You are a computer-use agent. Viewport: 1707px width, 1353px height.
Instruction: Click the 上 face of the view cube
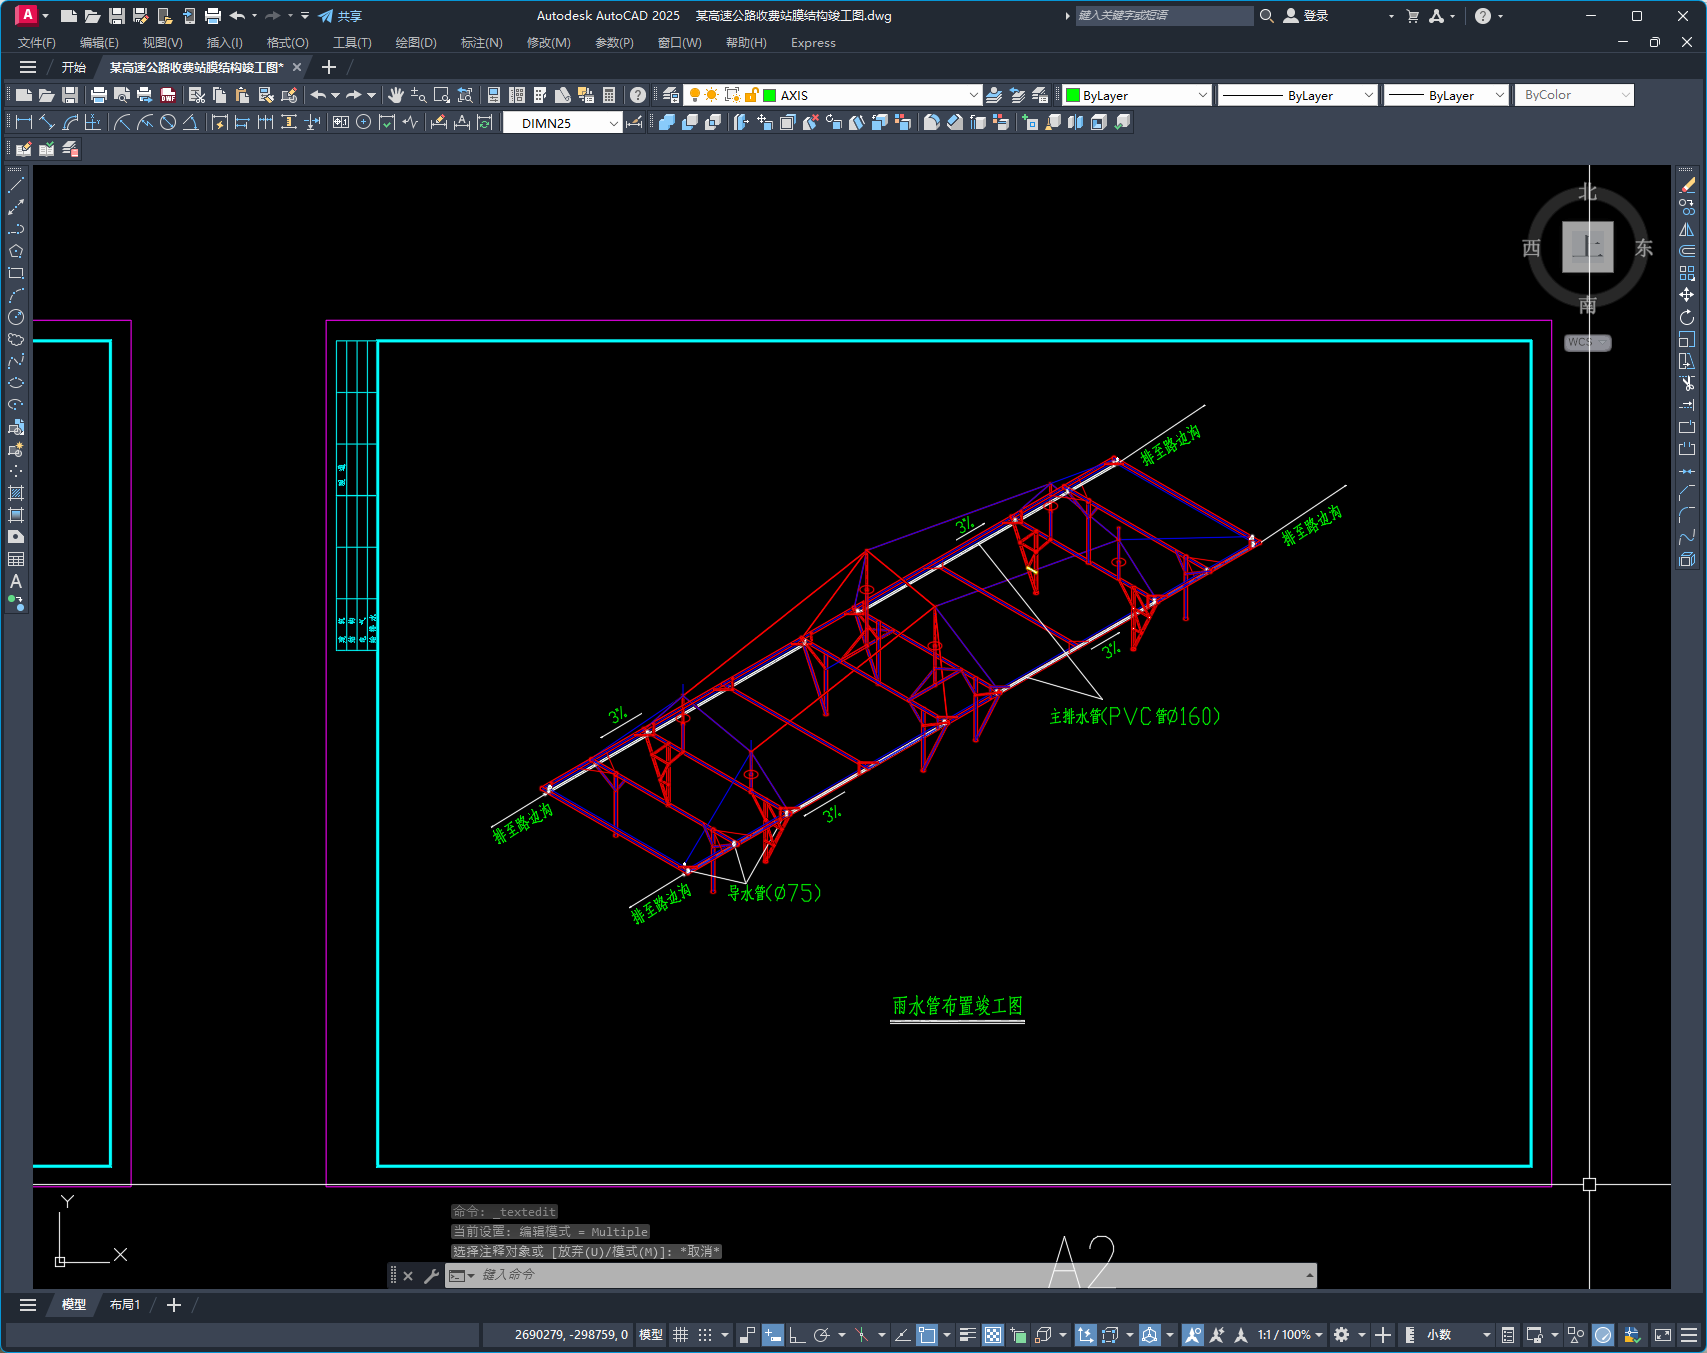point(1588,247)
